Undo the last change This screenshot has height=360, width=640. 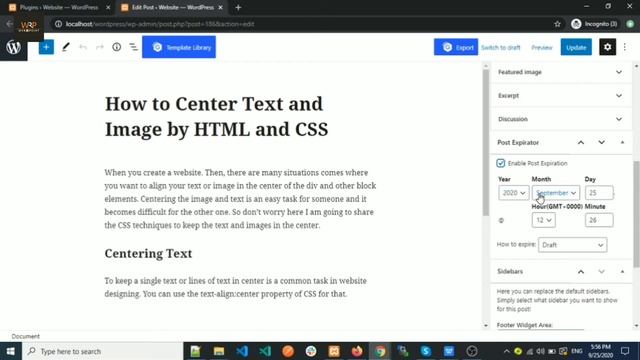pos(83,47)
